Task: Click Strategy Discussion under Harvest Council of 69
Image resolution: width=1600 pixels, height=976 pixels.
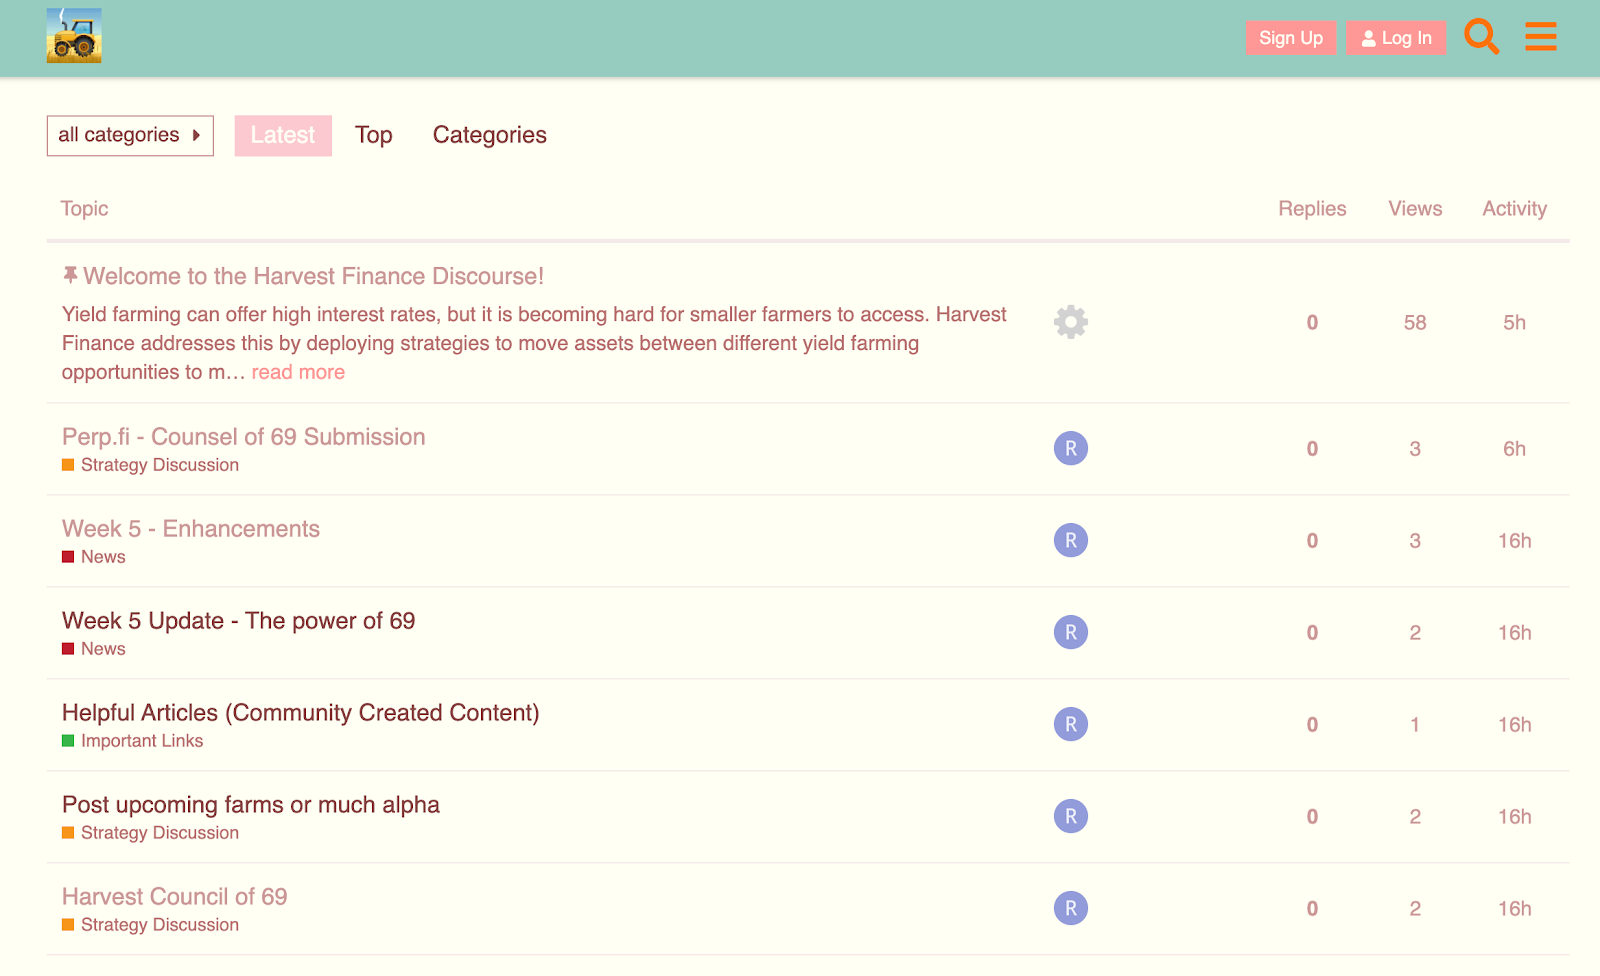Action: 151,925
